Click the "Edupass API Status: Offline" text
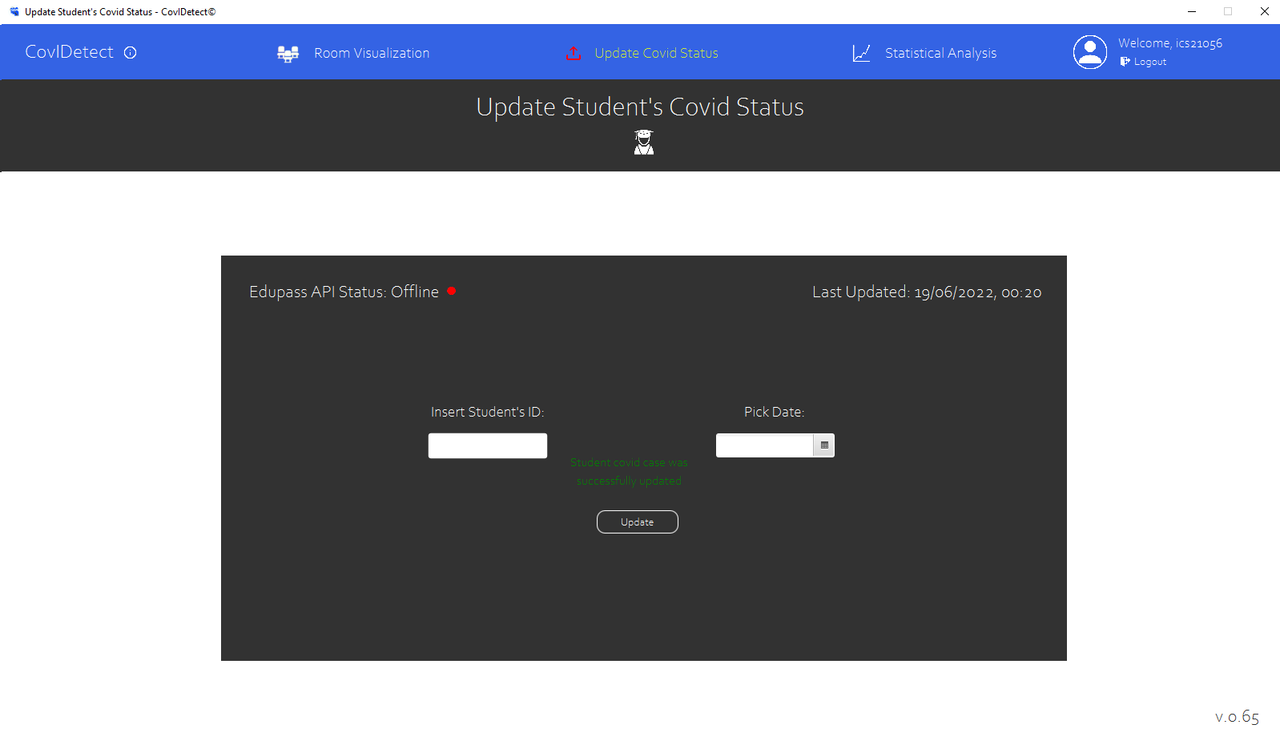Screen dimensions: 1280x741 tap(344, 292)
